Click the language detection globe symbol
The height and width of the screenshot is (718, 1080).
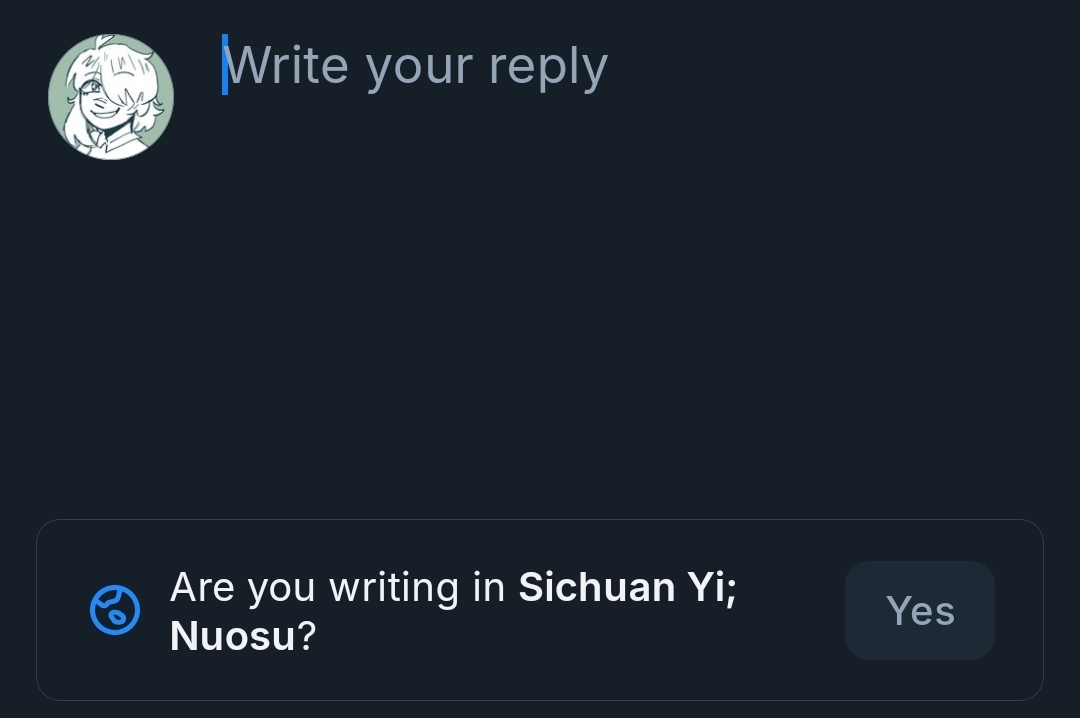(x=115, y=610)
